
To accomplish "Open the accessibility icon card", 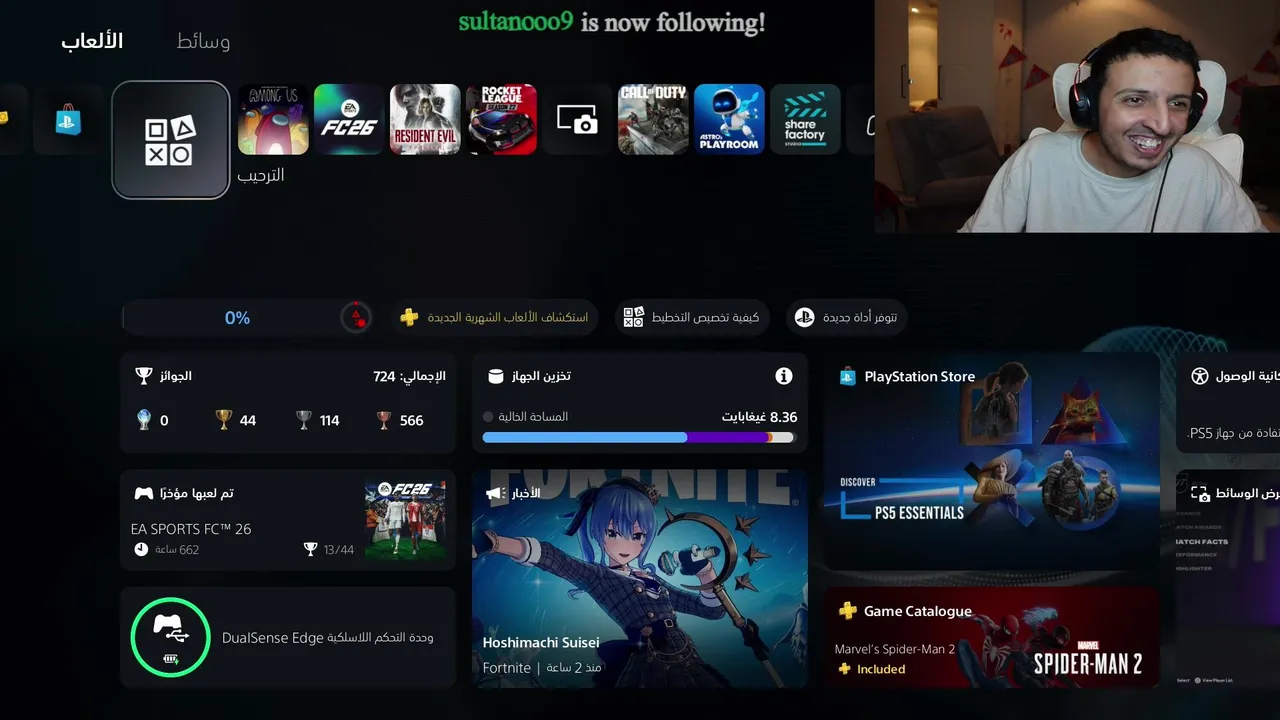I will pos(1200,376).
